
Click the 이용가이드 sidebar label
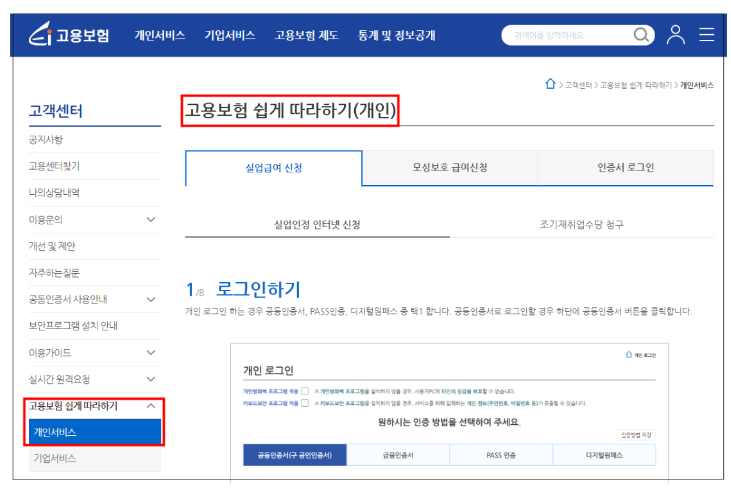[x=50, y=353]
